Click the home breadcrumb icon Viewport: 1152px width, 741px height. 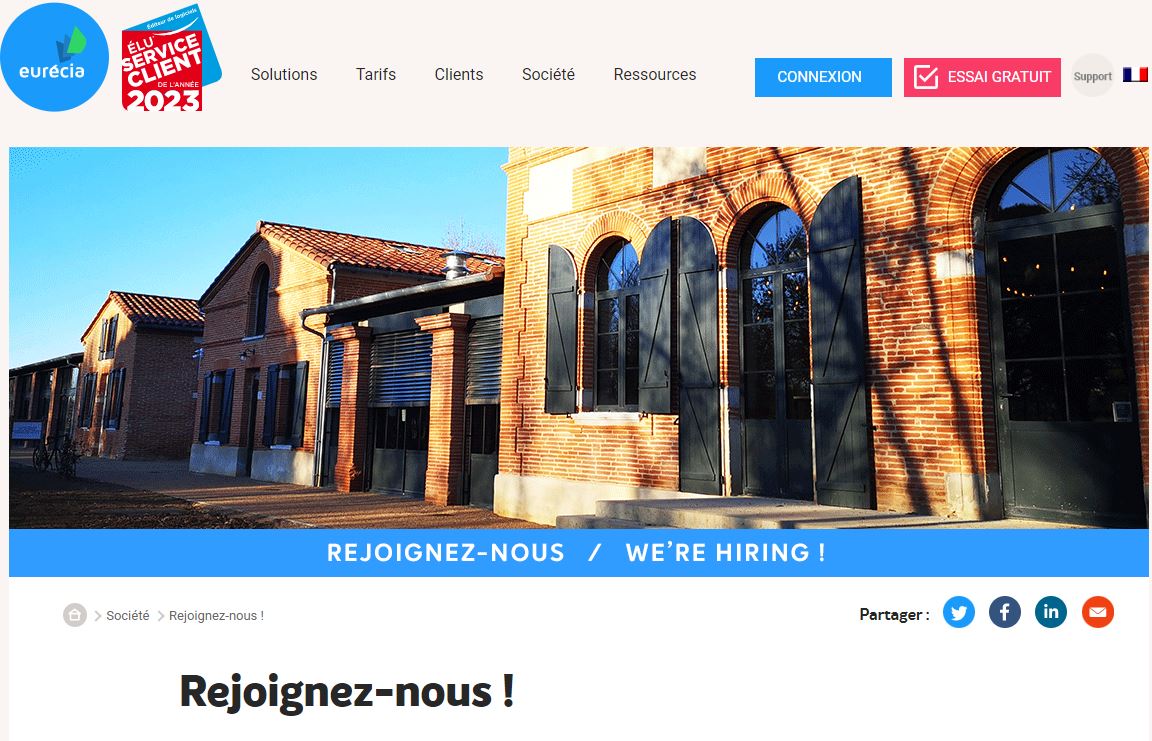(75, 615)
